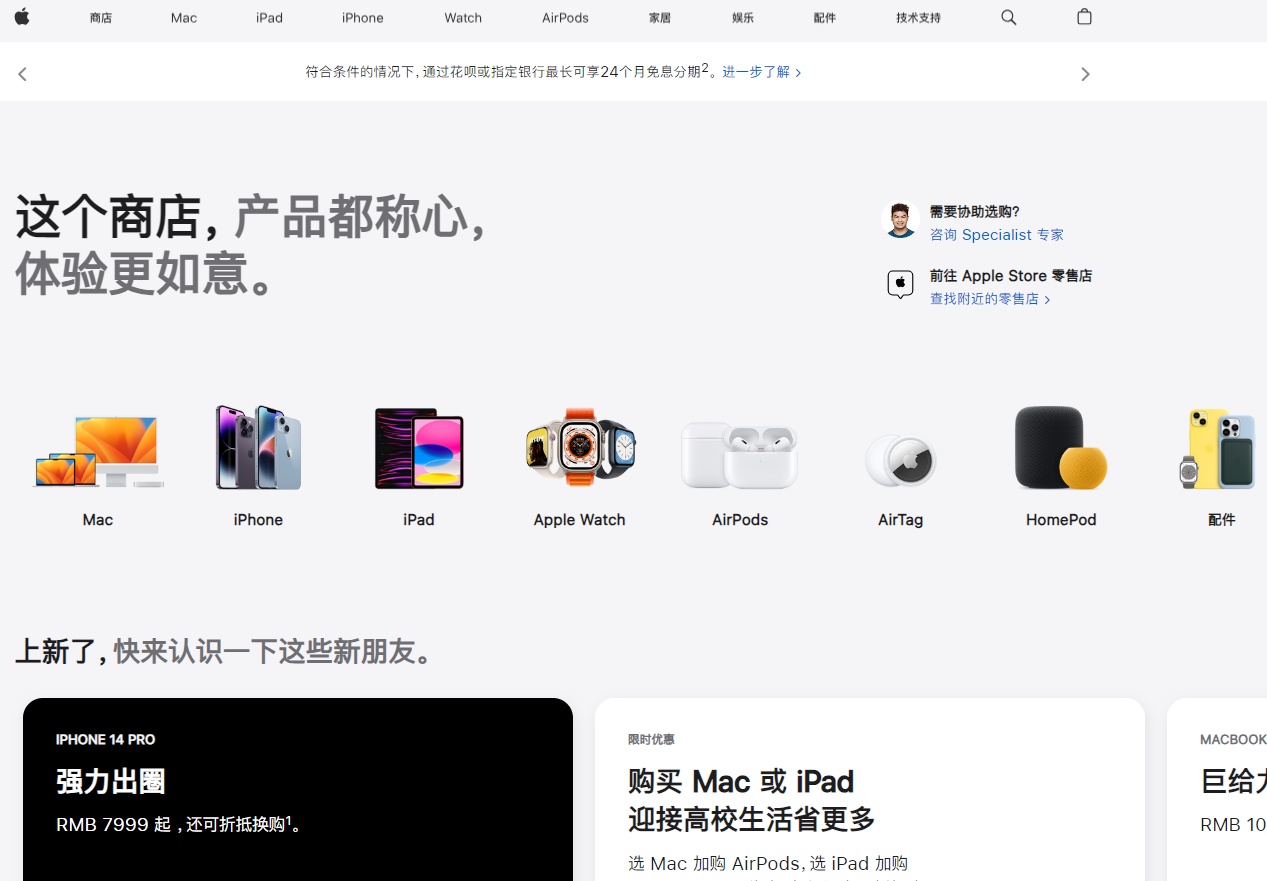This screenshot has width=1267, height=881.
Task: Open the AirPods menu in navigation bar
Action: pos(565,18)
